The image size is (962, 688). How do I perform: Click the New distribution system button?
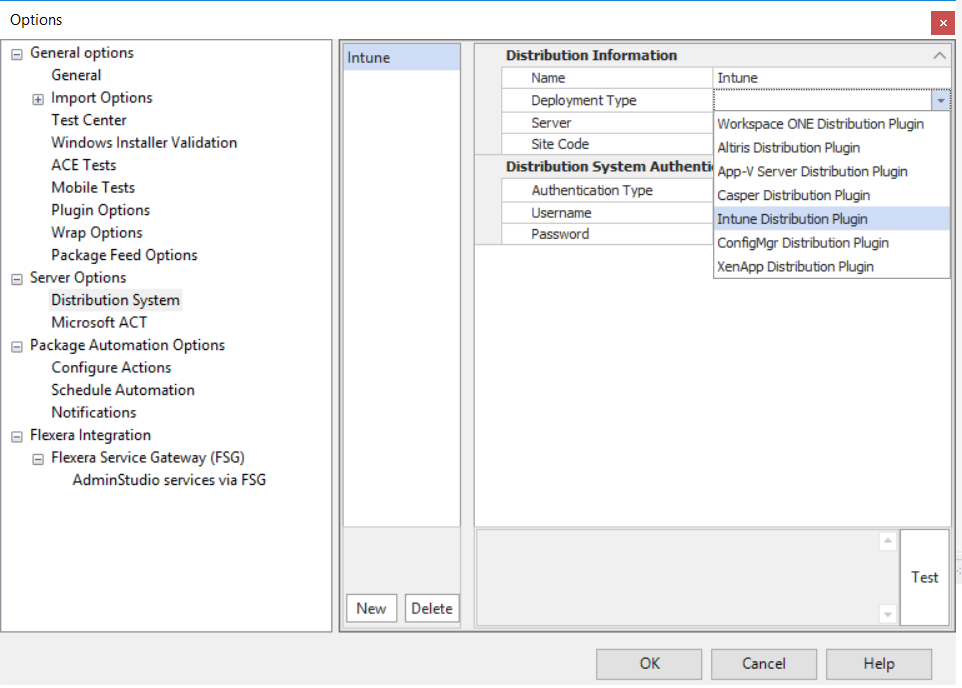[x=371, y=608]
